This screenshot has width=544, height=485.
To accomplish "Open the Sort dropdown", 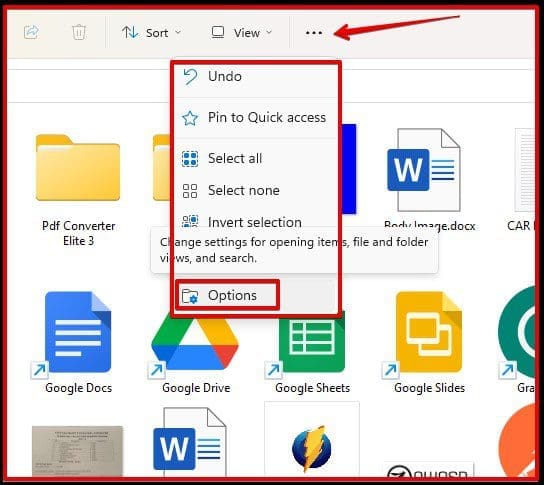I will click(x=151, y=33).
